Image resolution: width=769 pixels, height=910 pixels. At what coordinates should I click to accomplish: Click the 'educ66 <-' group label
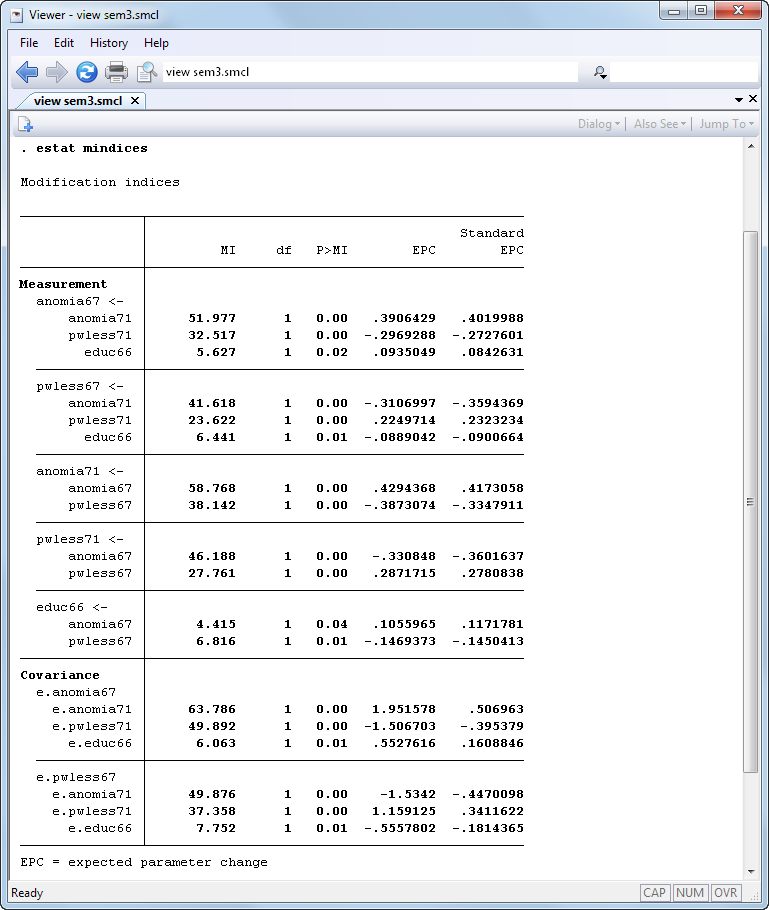(72, 607)
